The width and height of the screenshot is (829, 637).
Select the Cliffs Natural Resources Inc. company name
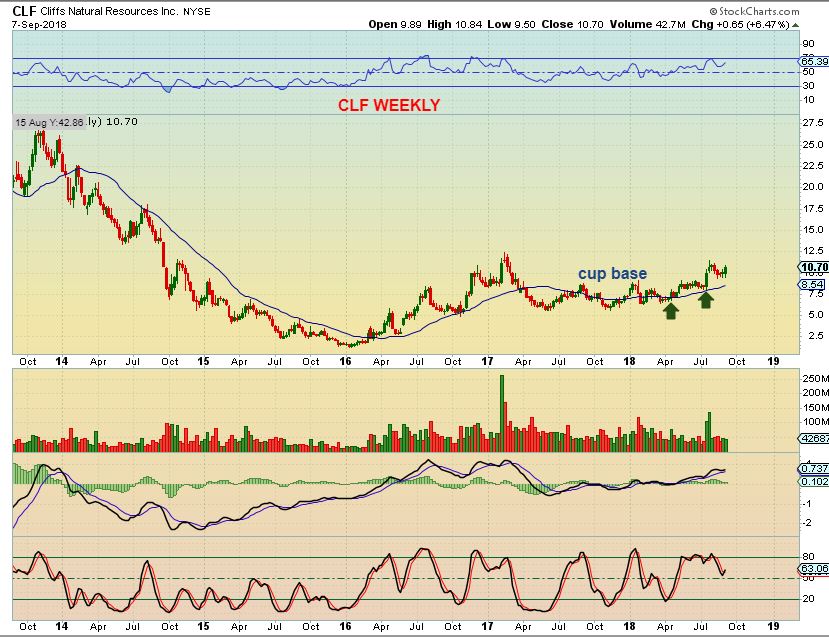(109, 11)
